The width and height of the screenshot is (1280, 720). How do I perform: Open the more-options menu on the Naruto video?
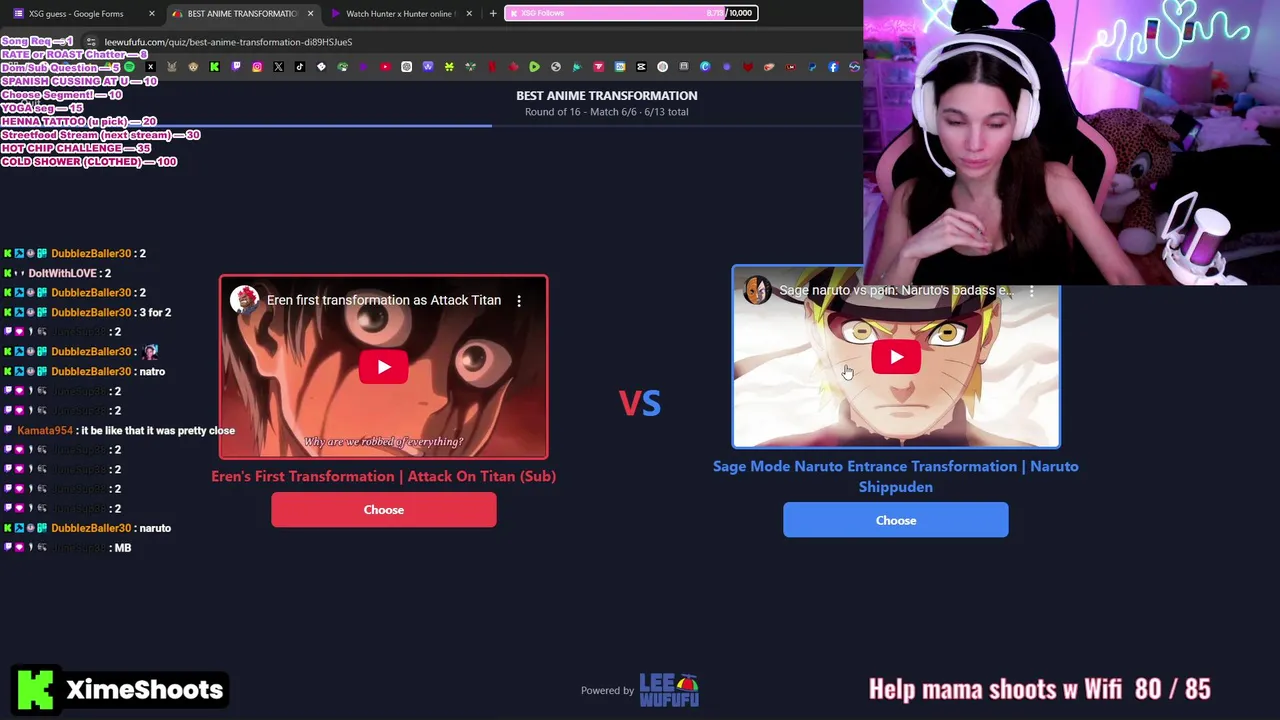(x=1031, y=290)
